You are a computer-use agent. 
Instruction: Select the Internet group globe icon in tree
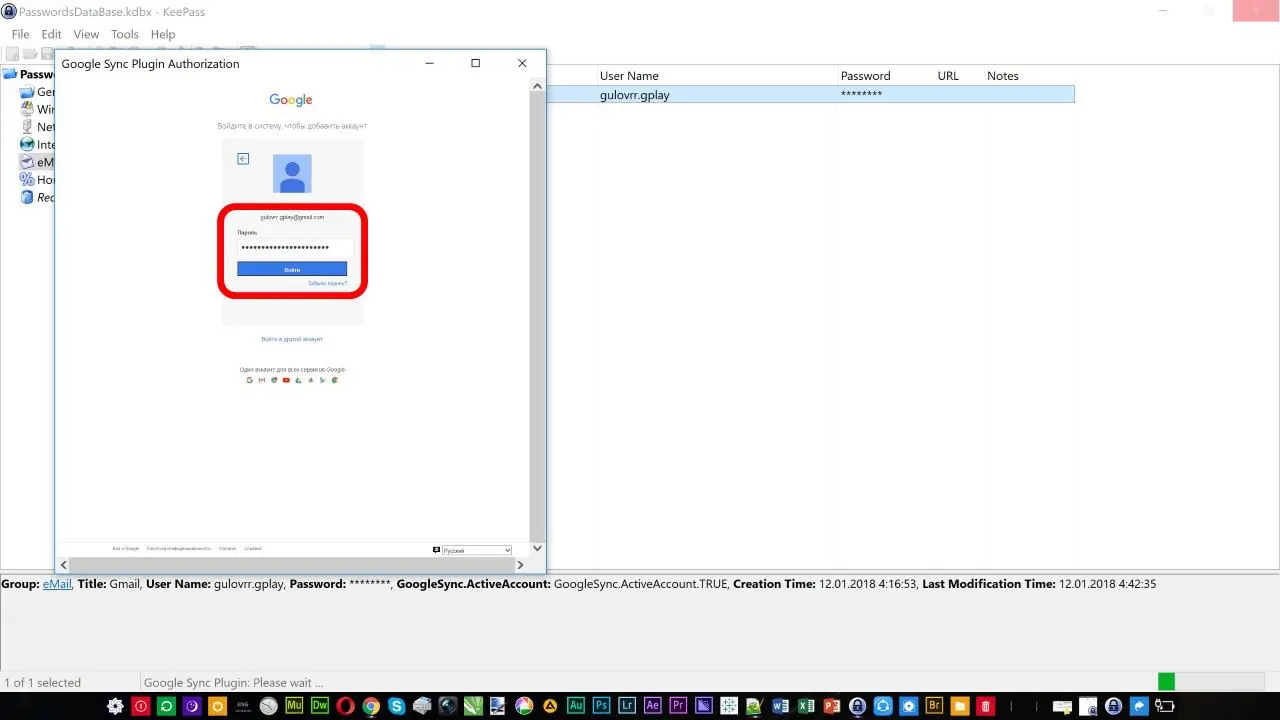point(27,144)
